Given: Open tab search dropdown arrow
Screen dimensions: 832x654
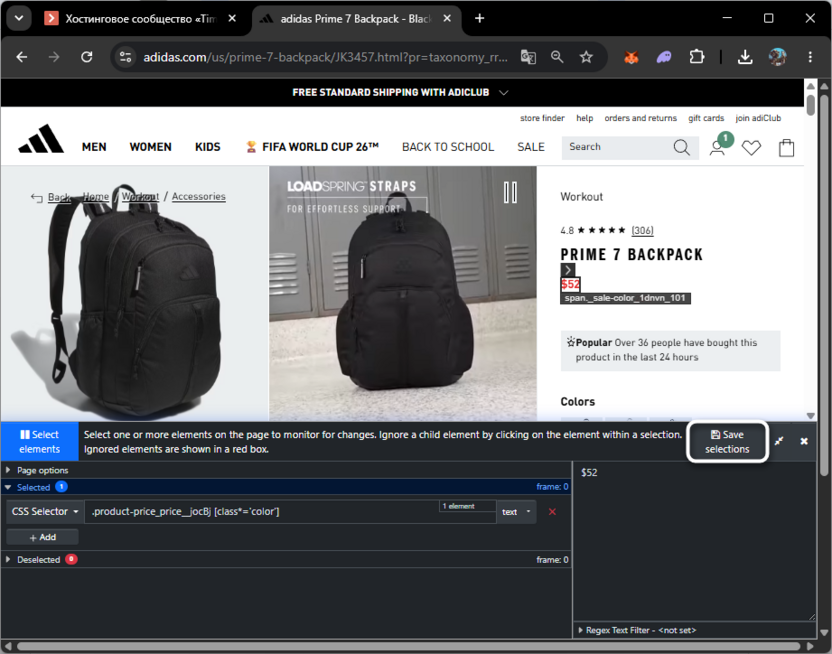Looking at the screenshot, I should (19, 19).
